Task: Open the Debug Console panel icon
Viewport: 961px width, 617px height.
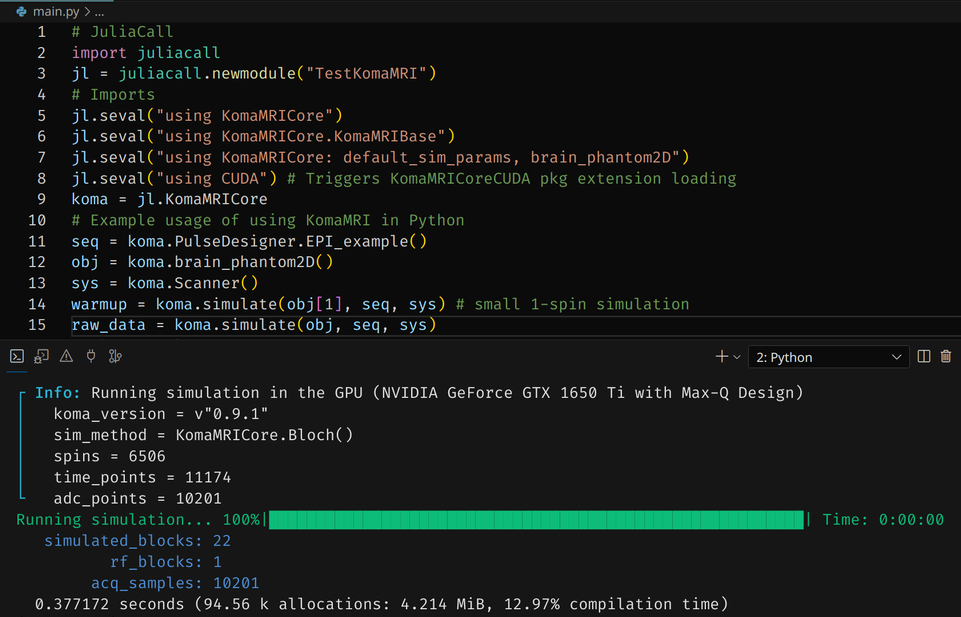Action: [41, 357]
